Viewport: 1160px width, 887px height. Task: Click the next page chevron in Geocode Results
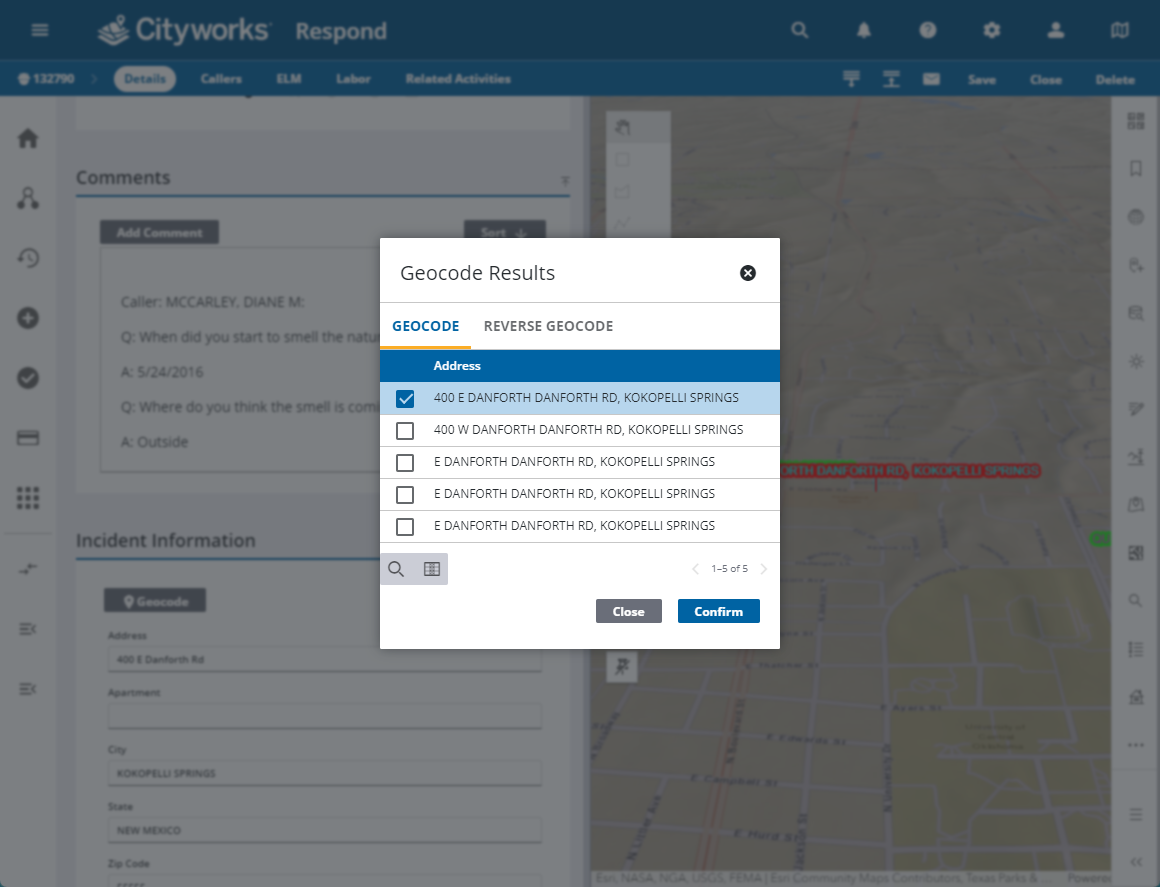point(763,568)
